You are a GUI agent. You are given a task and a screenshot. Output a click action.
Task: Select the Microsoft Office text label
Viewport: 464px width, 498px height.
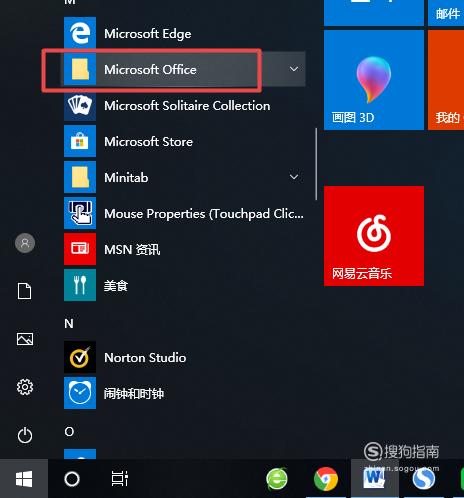tap(150, 69)
